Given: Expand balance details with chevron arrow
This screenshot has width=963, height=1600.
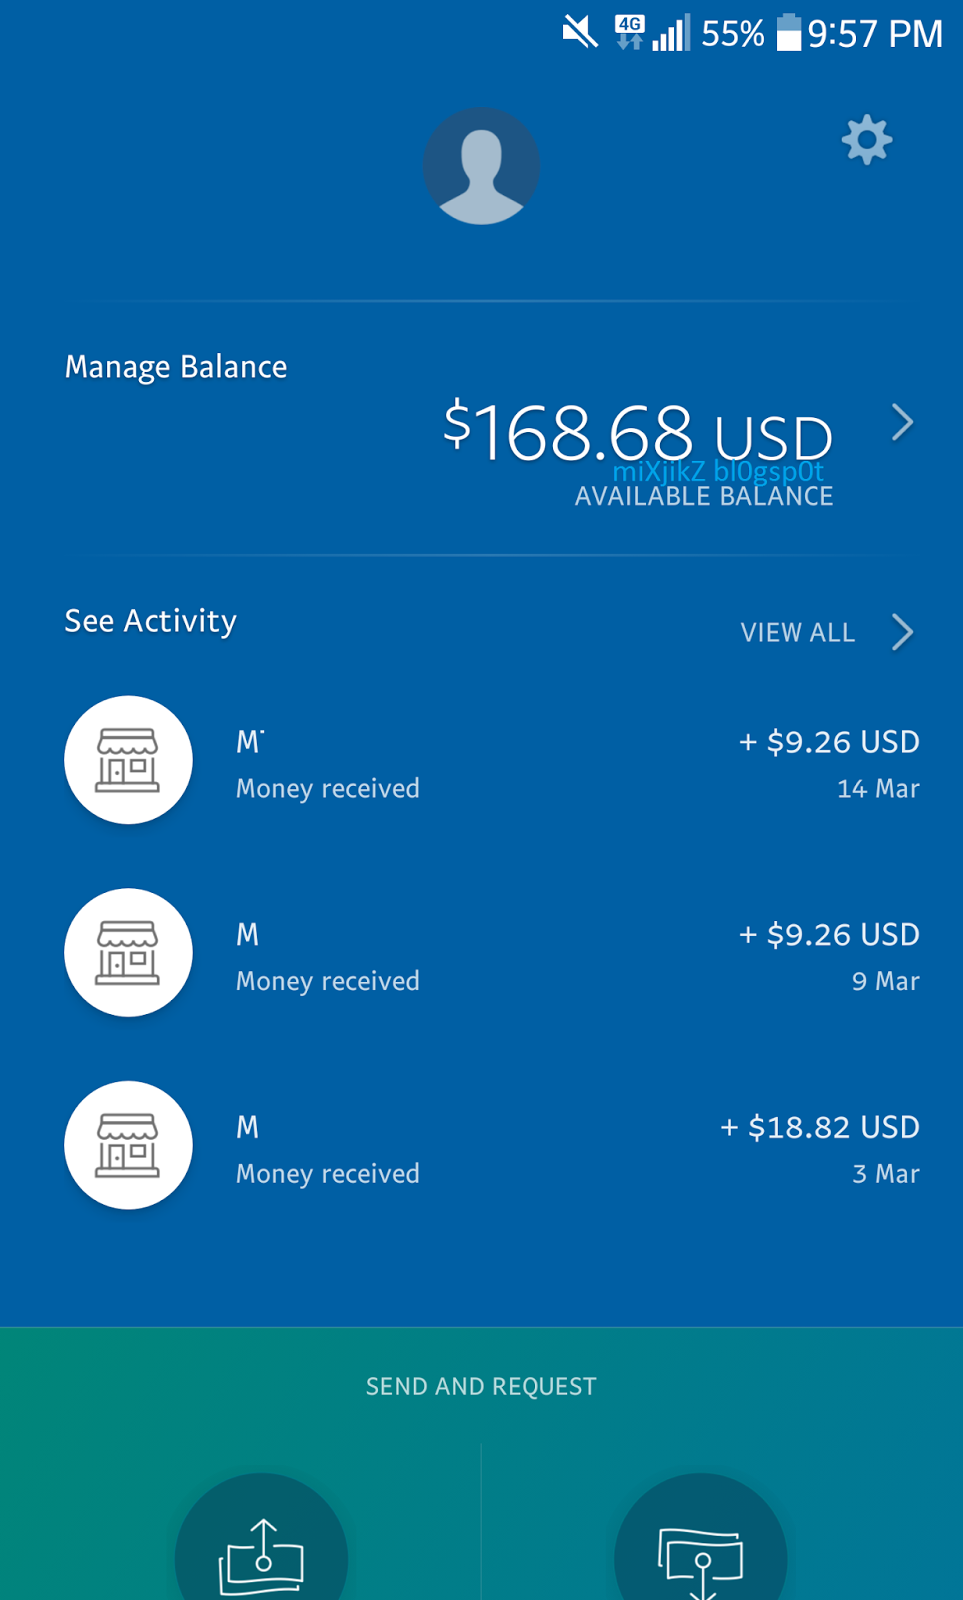Looking at the screenshot, I should tap(902, 423).
